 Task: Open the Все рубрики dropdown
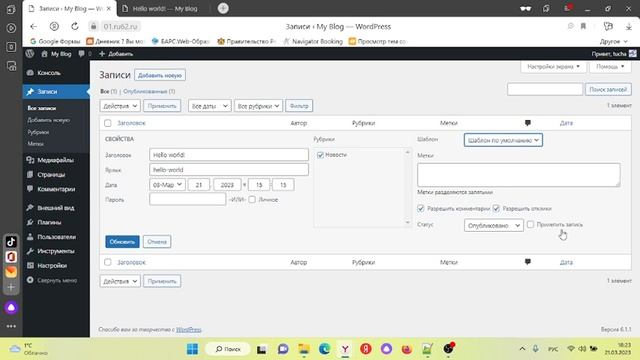(258, 106)
